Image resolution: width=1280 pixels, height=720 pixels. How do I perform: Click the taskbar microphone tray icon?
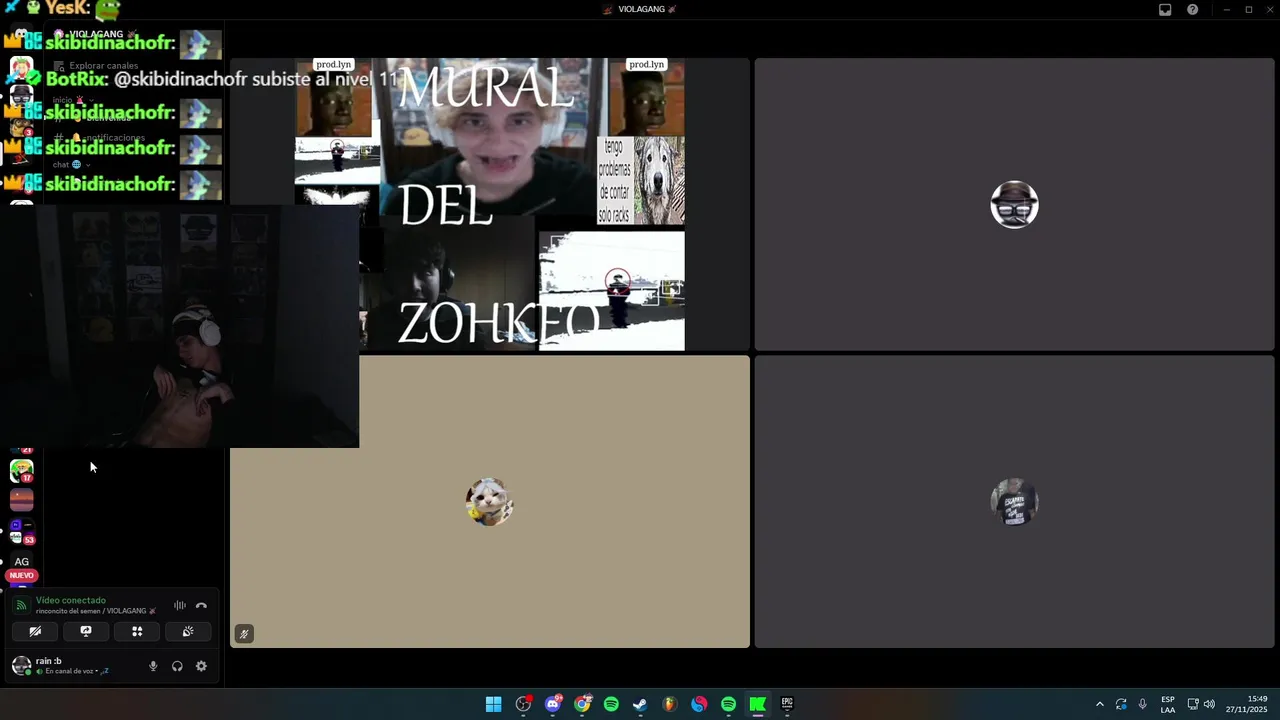point(1142,704)
